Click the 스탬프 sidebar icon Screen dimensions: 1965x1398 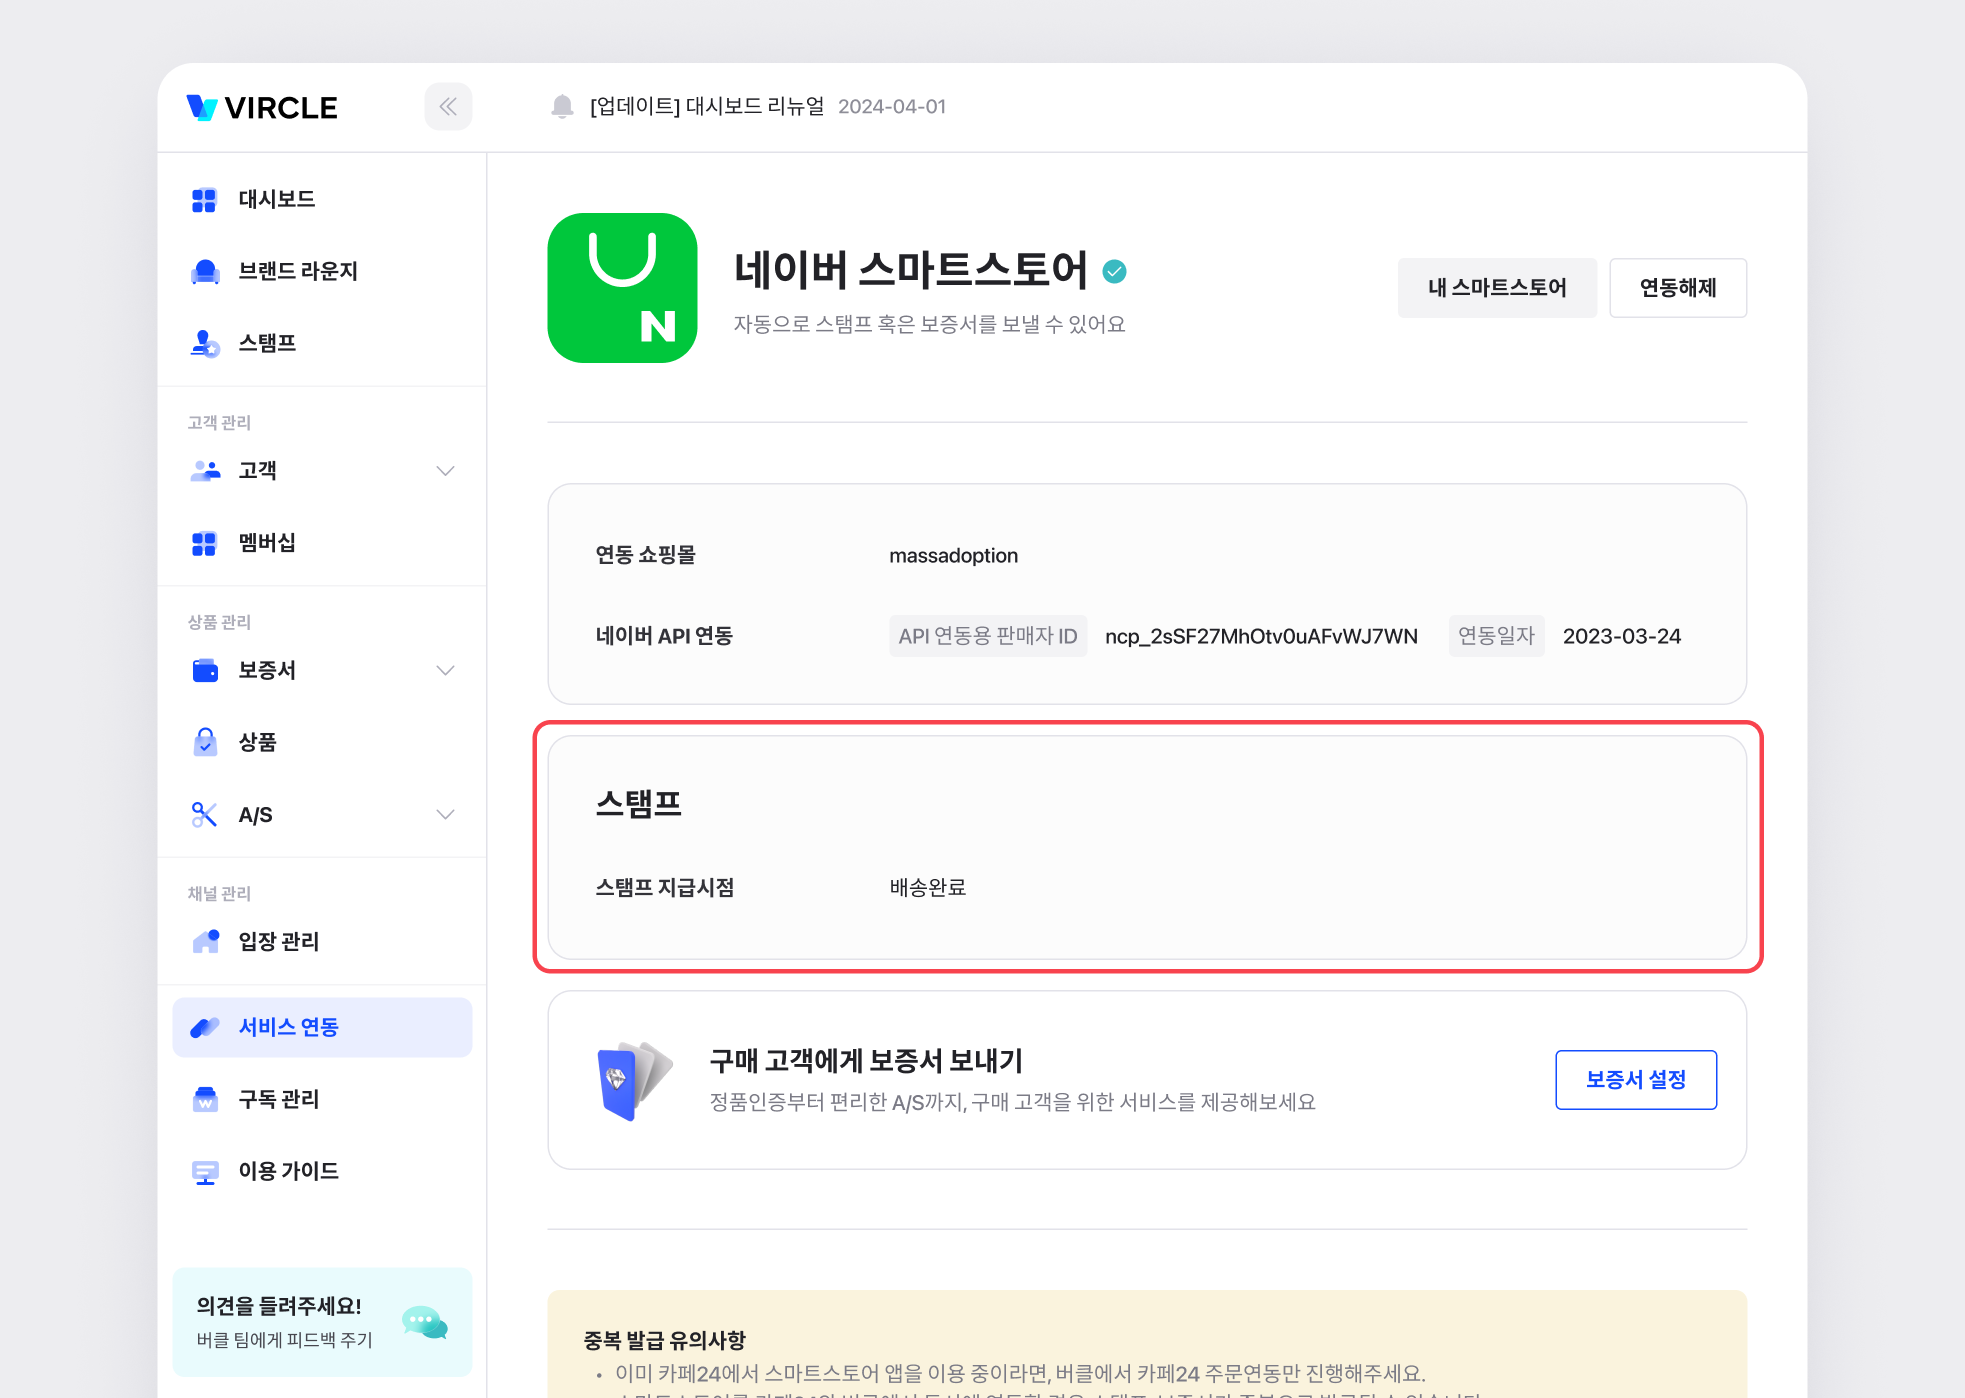(205, 343)
